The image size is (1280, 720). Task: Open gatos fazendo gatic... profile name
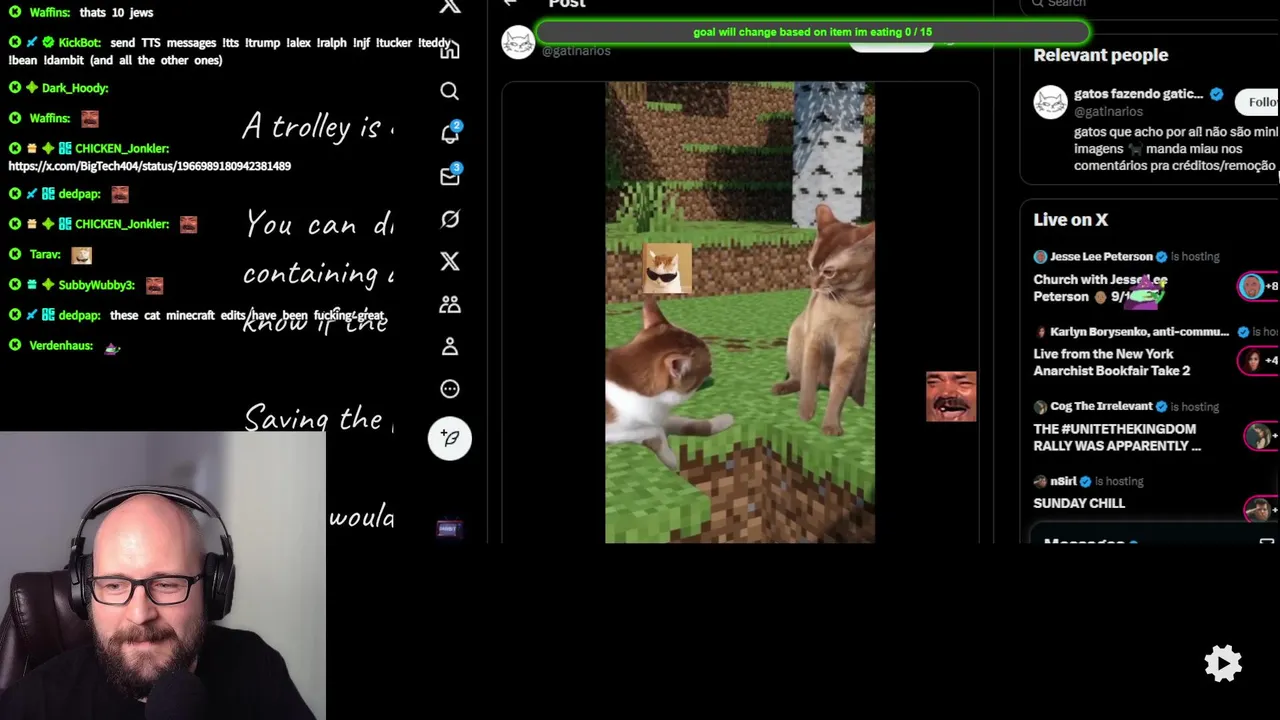1138,94
